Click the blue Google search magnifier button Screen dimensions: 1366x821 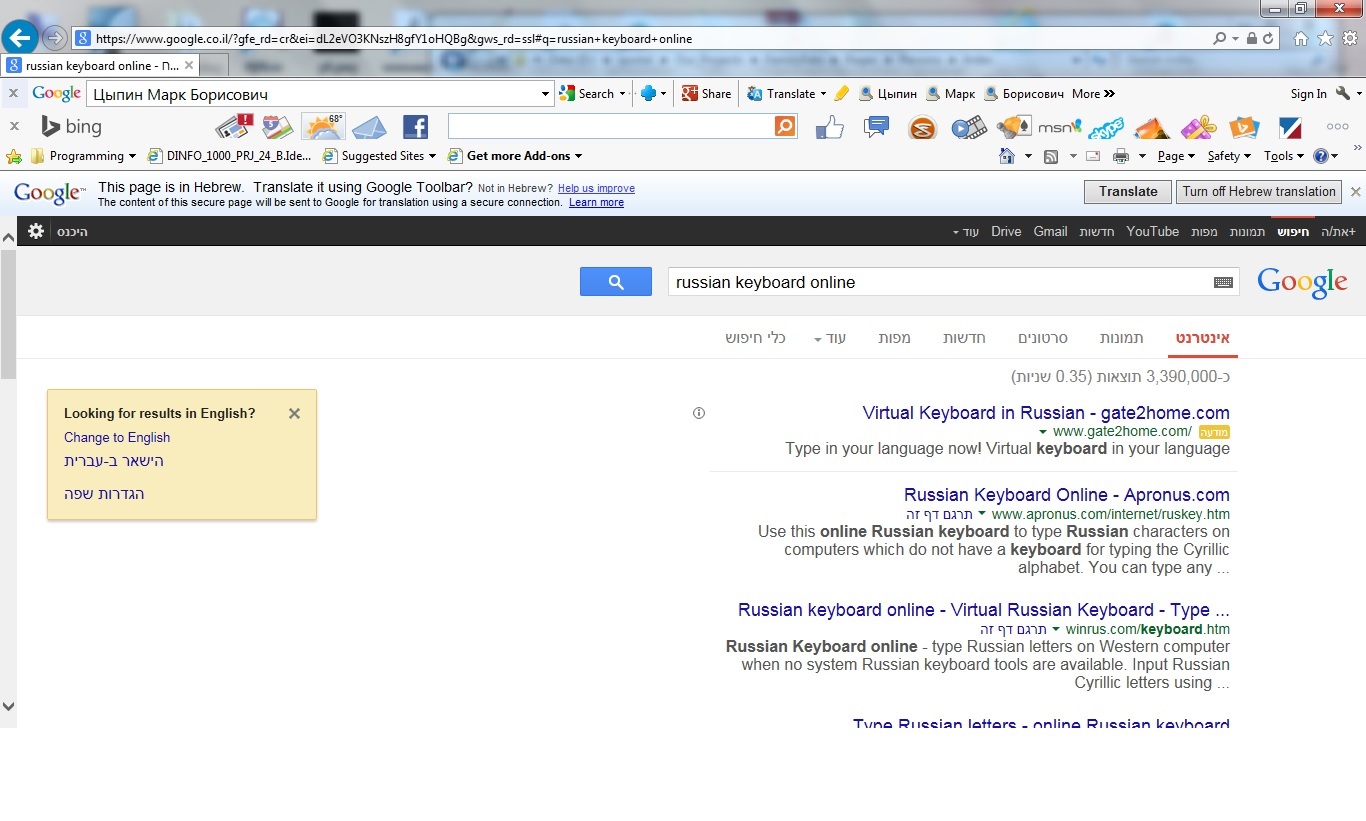(616, 282)
